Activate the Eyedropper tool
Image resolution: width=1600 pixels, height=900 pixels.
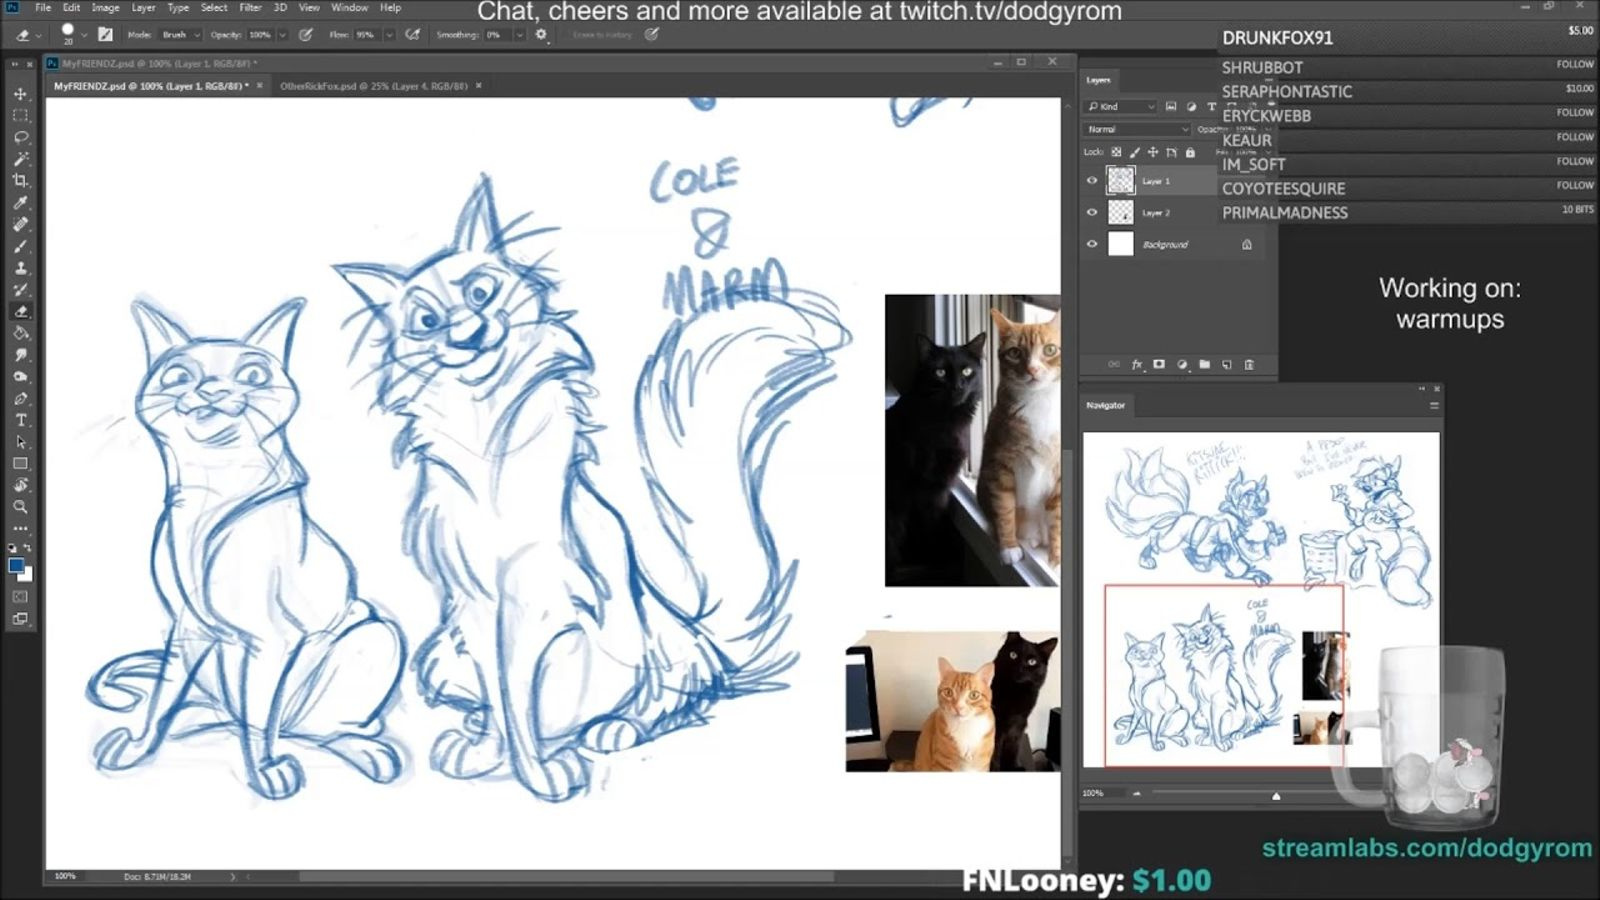coord(20,203)
